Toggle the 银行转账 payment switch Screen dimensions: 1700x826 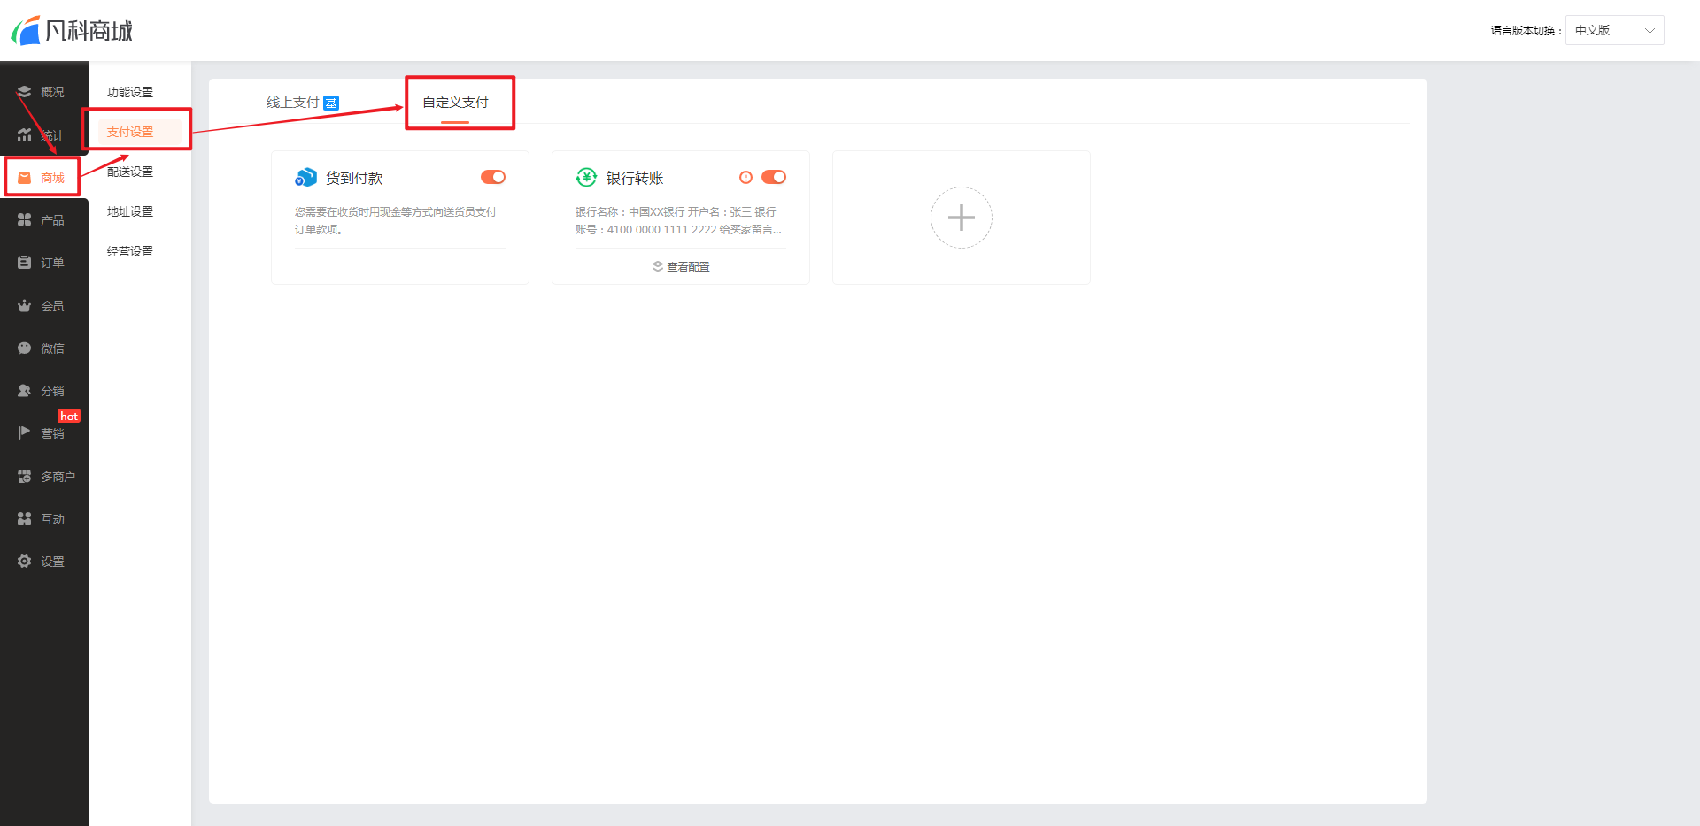pyautogui.click(x=774, y=177)
